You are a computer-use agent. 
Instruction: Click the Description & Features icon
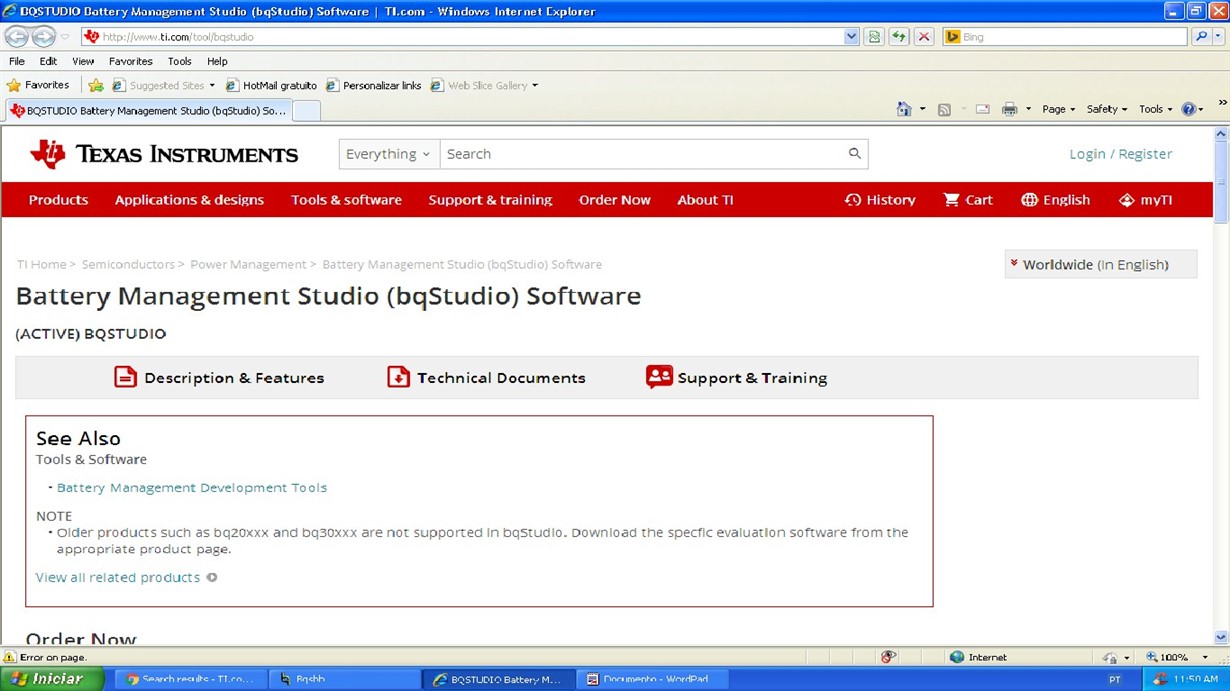125,377
